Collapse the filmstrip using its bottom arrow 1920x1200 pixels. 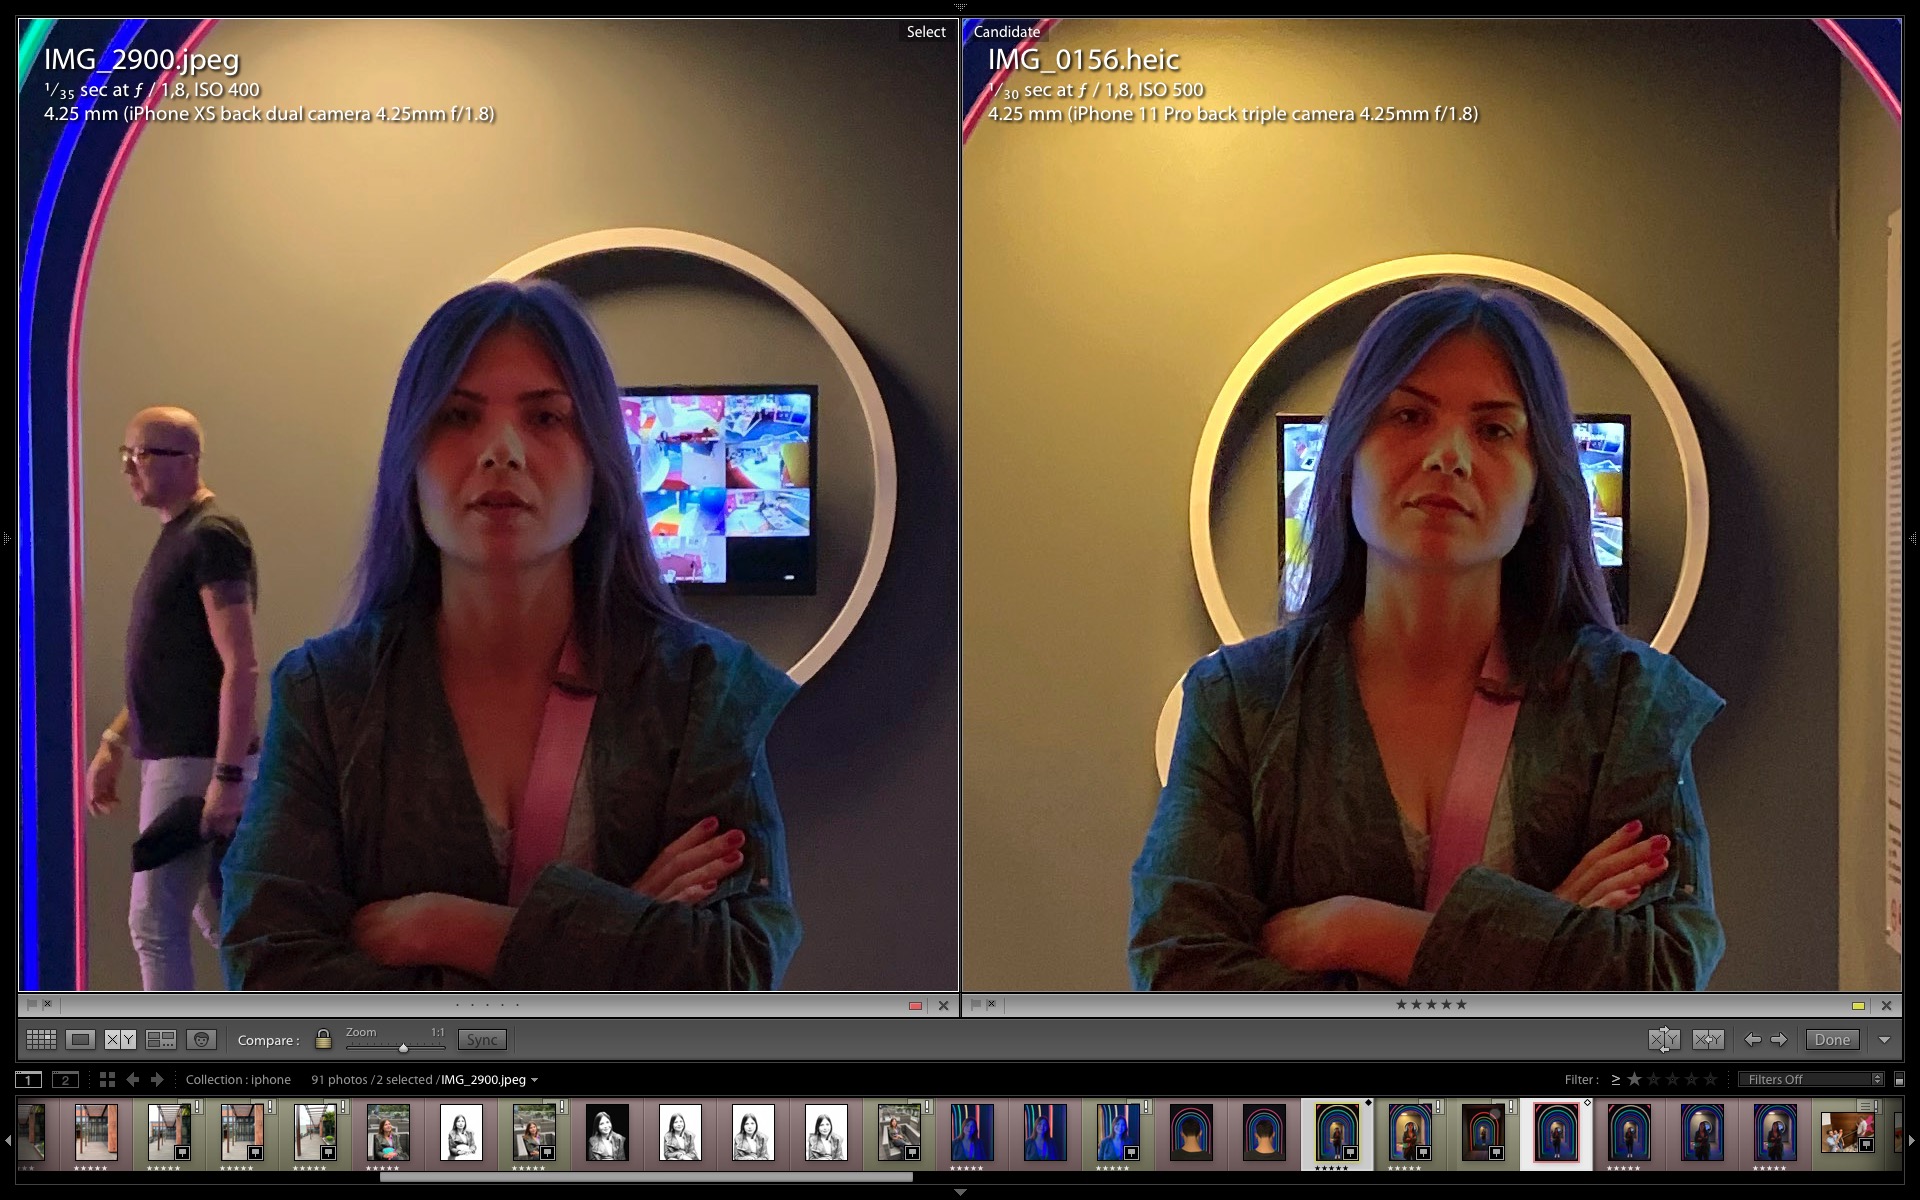click(960, 1193)
